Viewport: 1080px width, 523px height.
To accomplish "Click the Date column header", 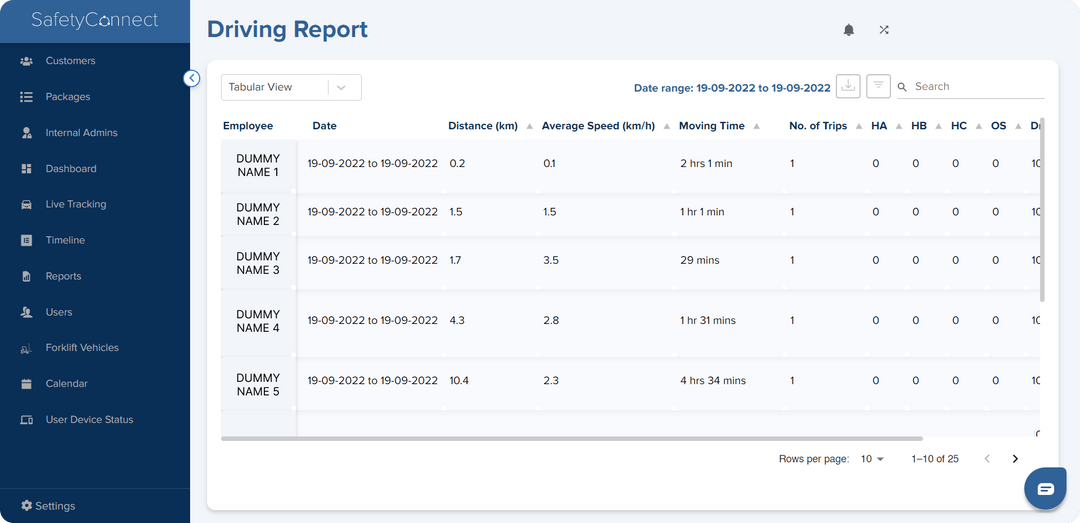I will click(x=324, y=126).
